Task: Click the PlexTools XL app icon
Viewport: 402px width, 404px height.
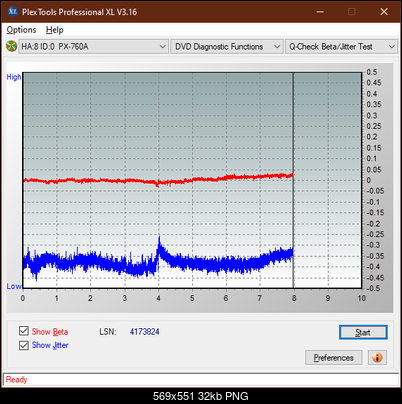Action: 13,12
